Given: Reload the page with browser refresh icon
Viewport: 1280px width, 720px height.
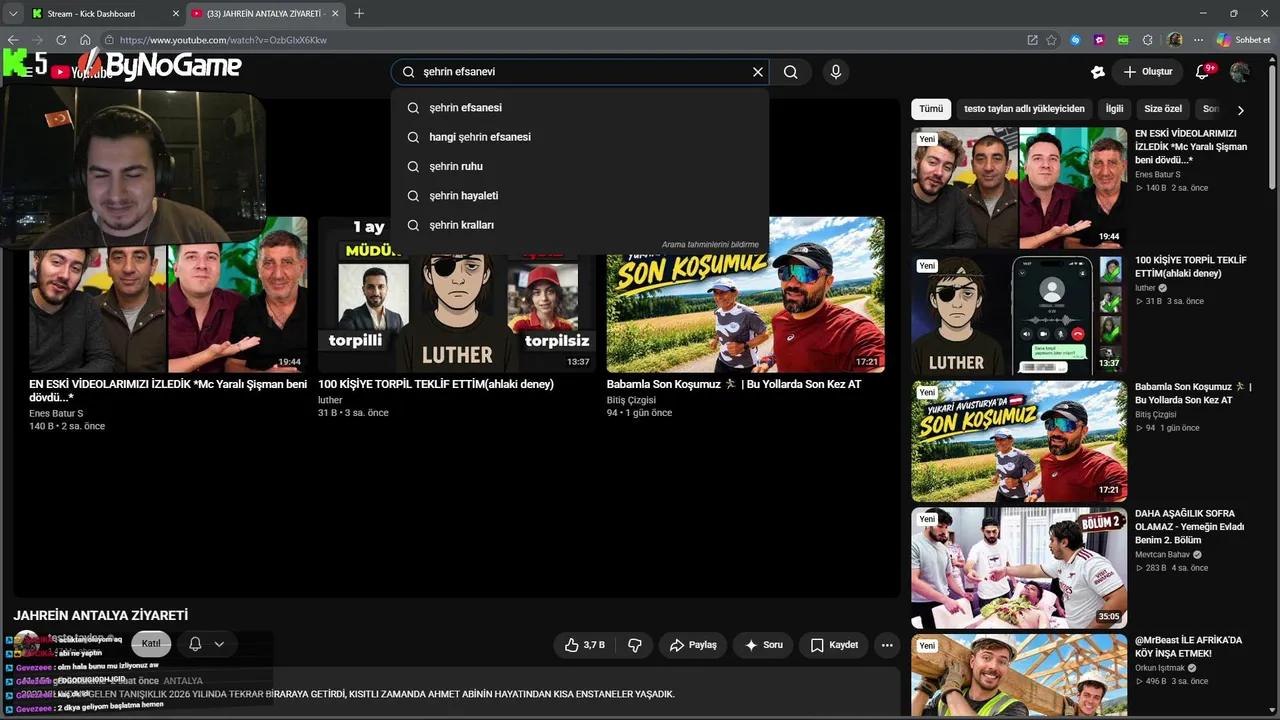Looking at the screenshot, I should tap(61, 40).
